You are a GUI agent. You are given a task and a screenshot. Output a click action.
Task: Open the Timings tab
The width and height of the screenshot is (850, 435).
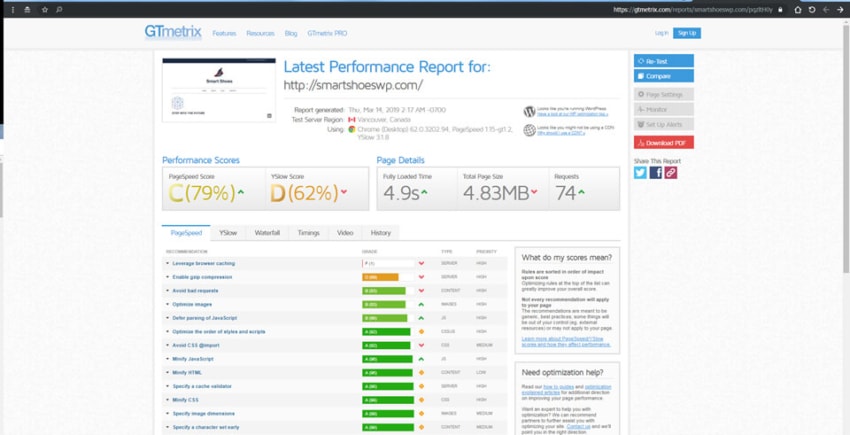pyautogui.click(x=308, y=233)
